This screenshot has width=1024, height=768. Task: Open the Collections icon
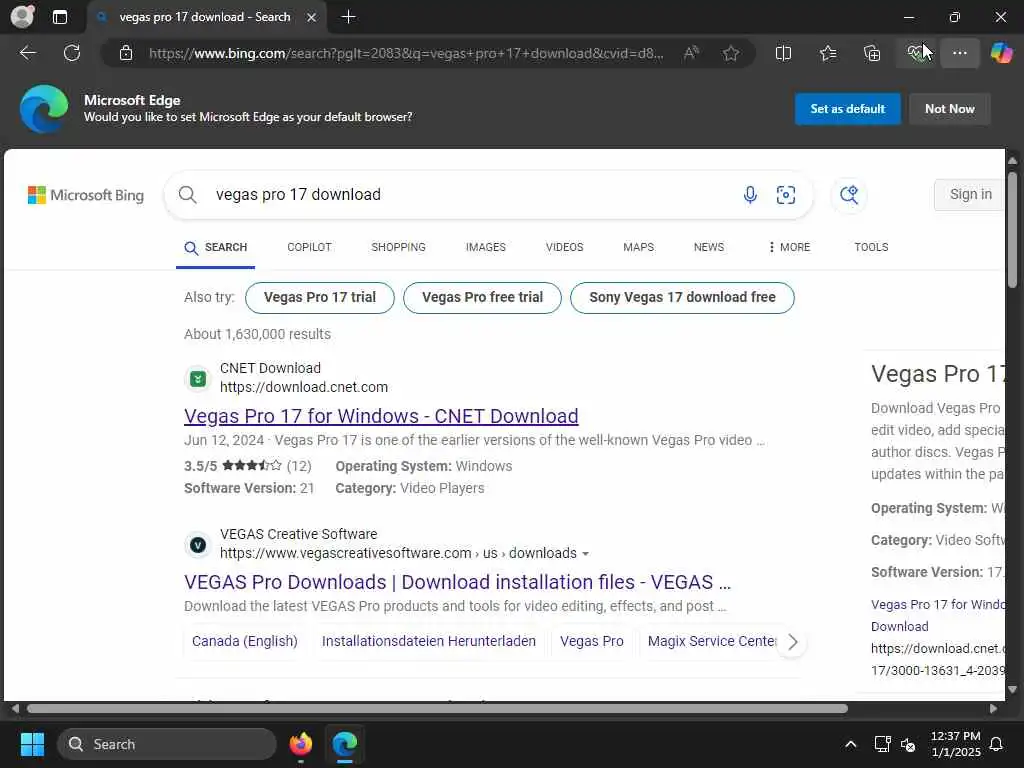point(872,53)
